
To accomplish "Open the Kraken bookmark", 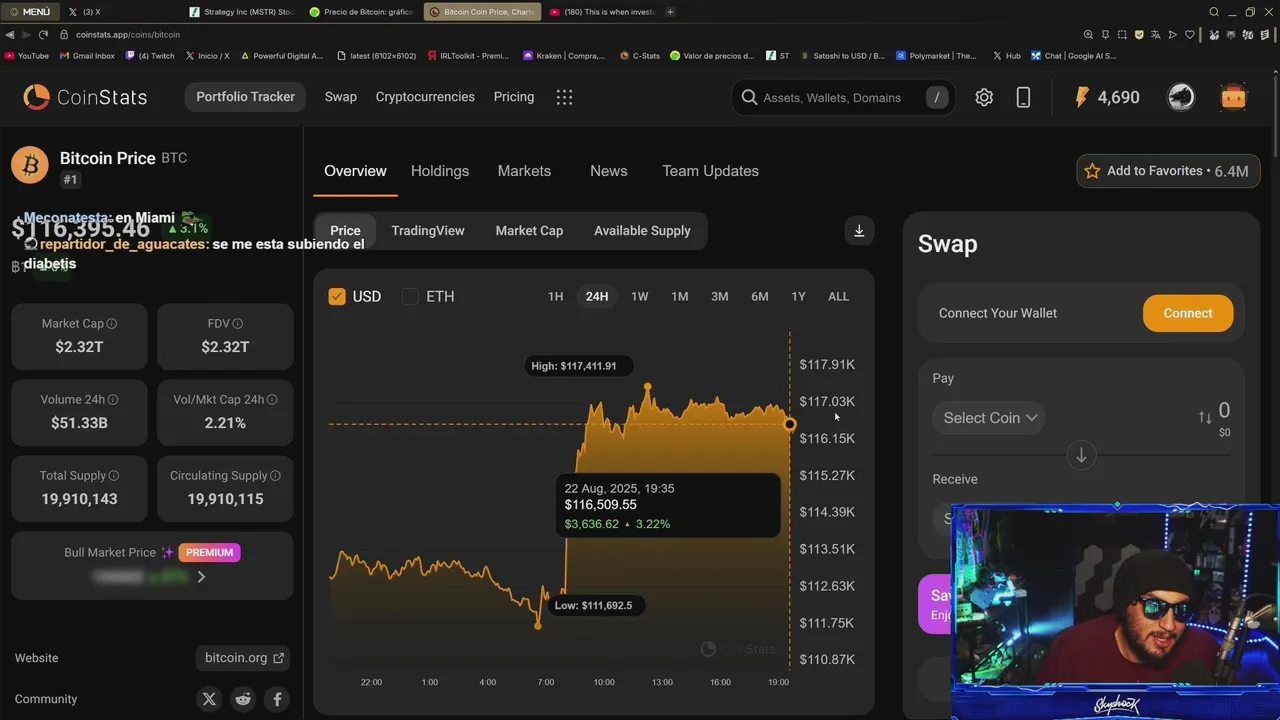I will click(x=565, y=56).
